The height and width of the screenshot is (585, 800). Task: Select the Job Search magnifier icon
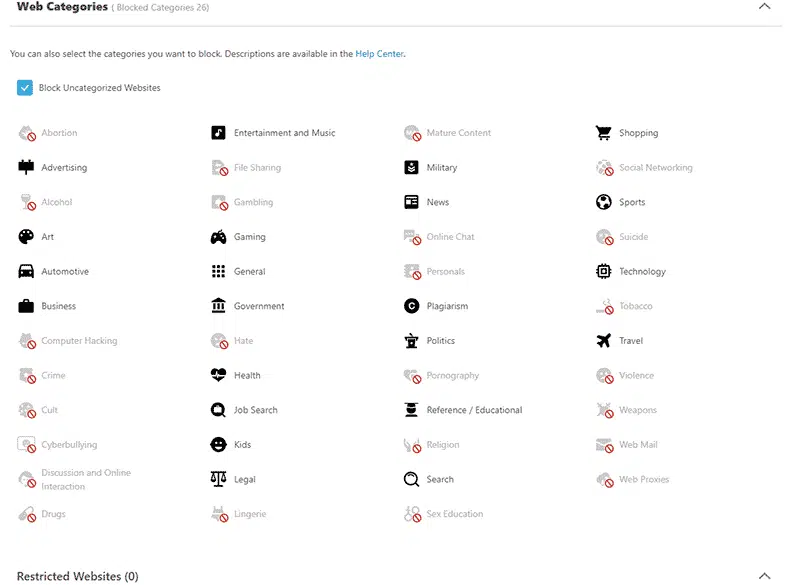[218, 409]
